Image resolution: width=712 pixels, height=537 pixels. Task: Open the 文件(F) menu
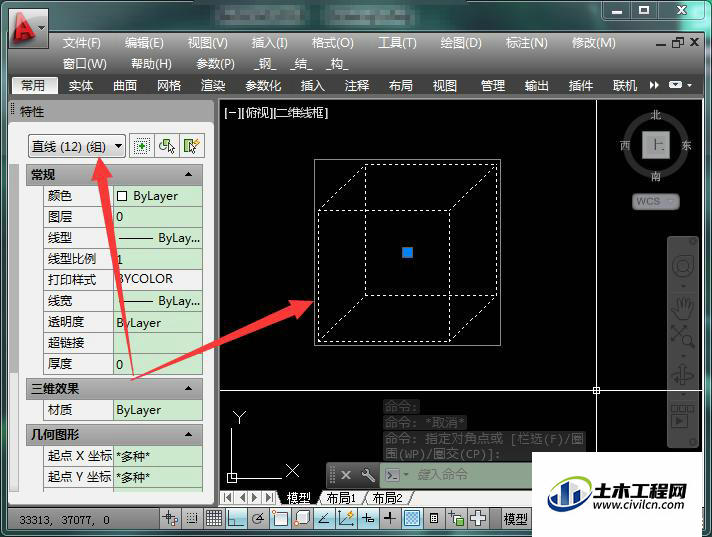tap(81, 43)
